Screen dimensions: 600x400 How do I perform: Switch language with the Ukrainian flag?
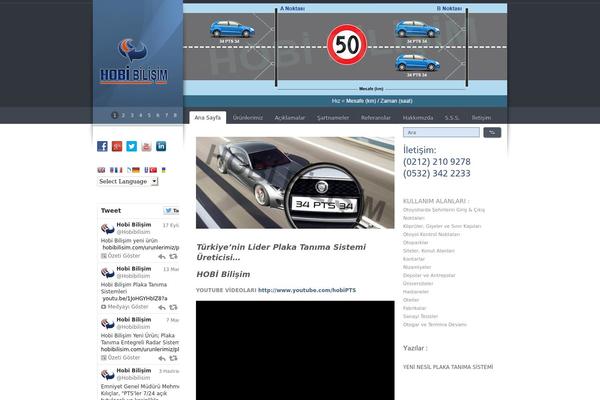pyautogui.click(x=164, y=170)
